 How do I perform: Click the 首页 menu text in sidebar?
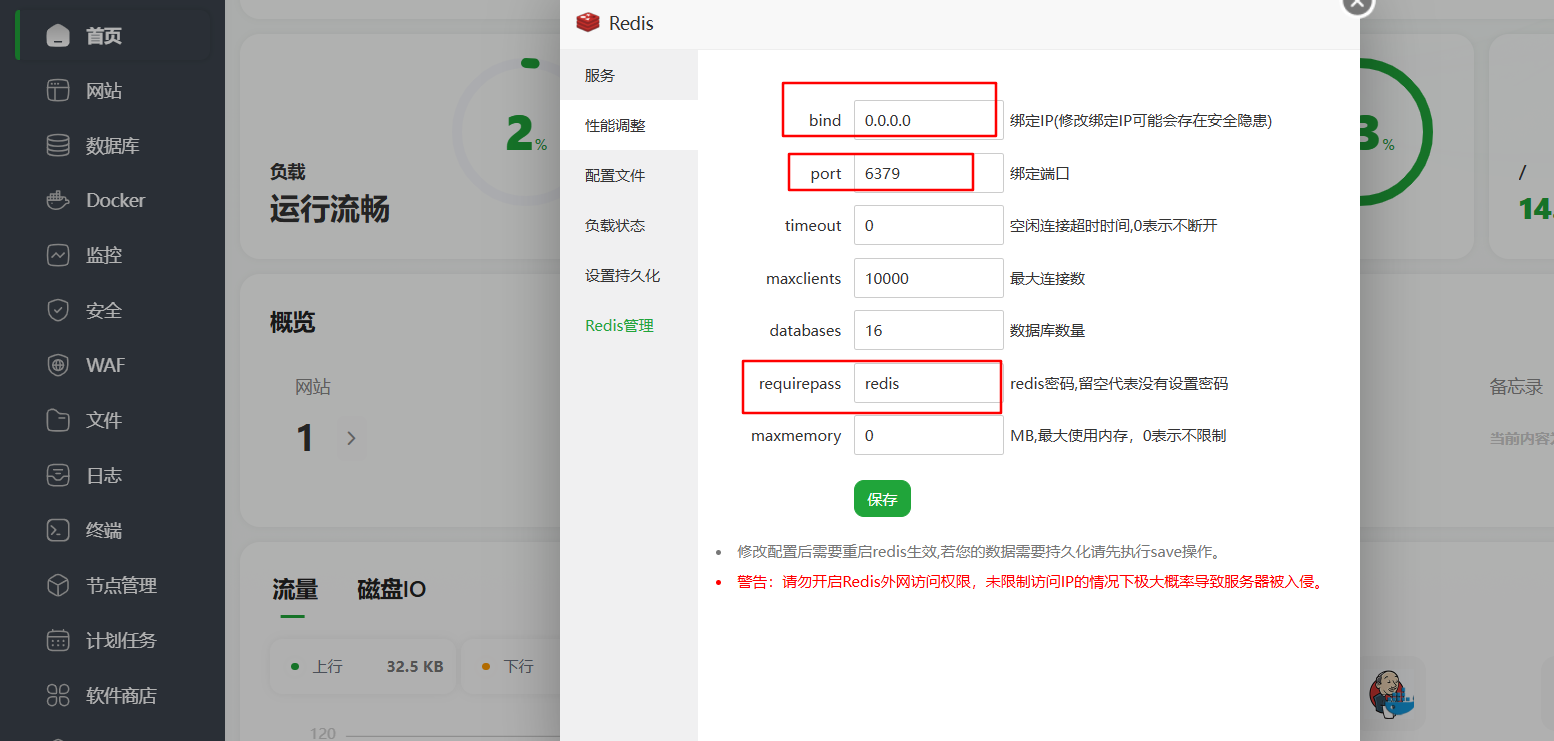point(104,36)
